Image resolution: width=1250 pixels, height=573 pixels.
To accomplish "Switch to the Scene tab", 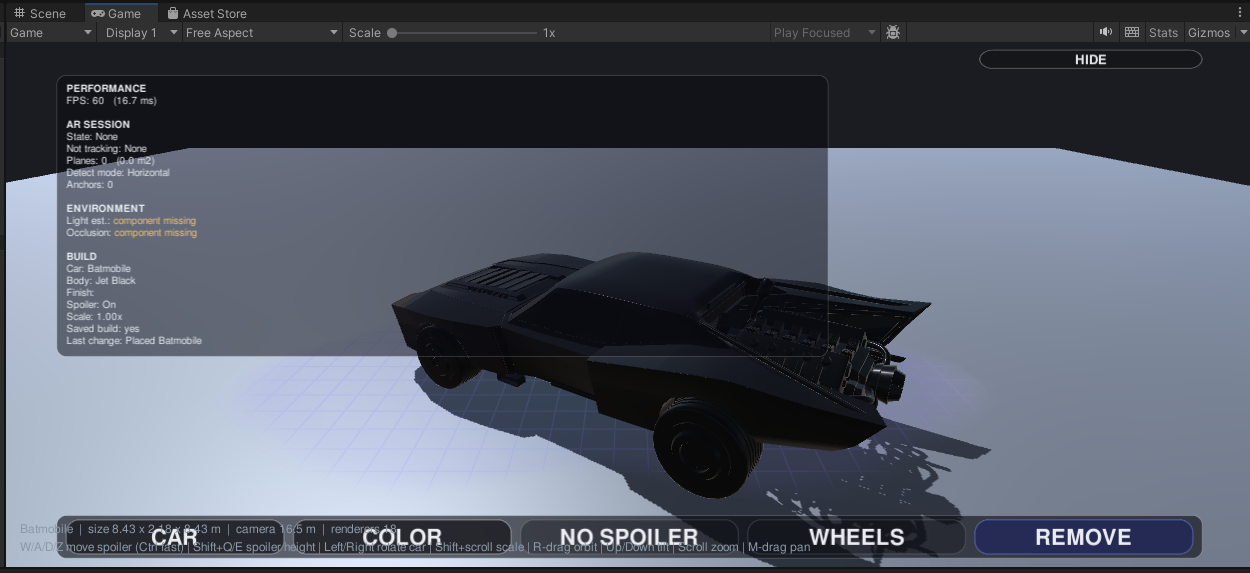I will (40, 13).
